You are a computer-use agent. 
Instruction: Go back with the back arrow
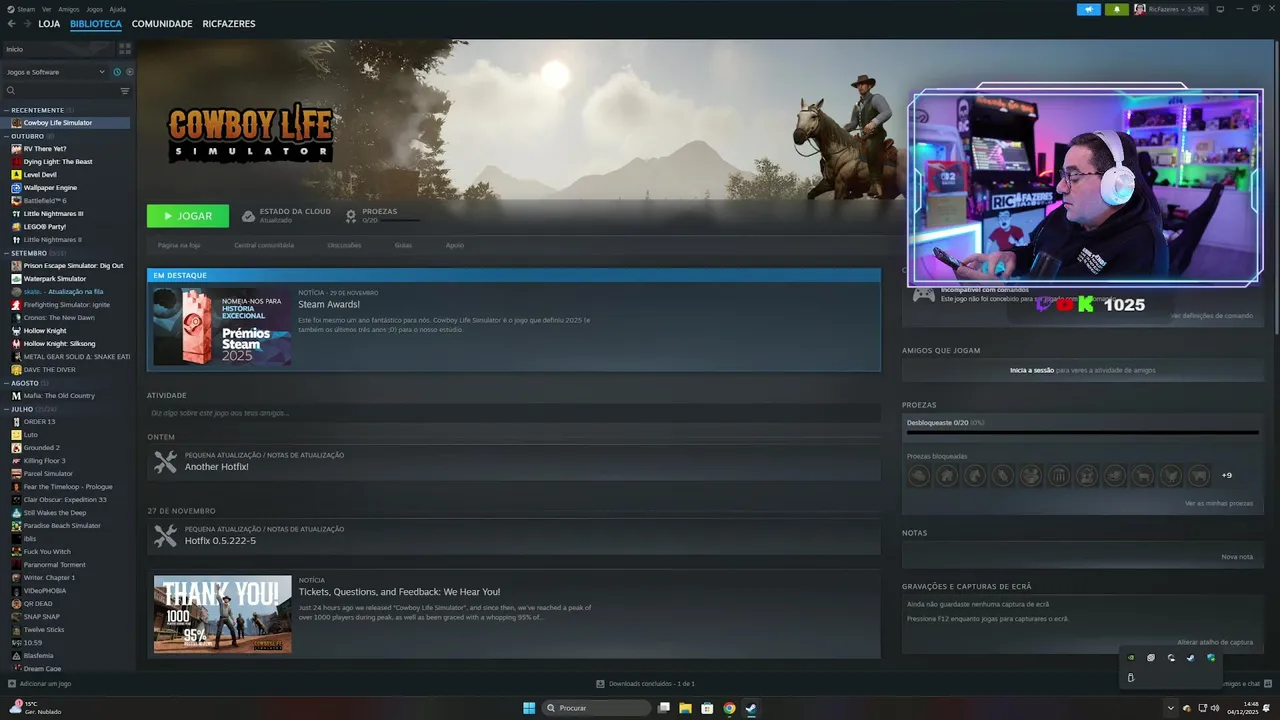[11, 24]
